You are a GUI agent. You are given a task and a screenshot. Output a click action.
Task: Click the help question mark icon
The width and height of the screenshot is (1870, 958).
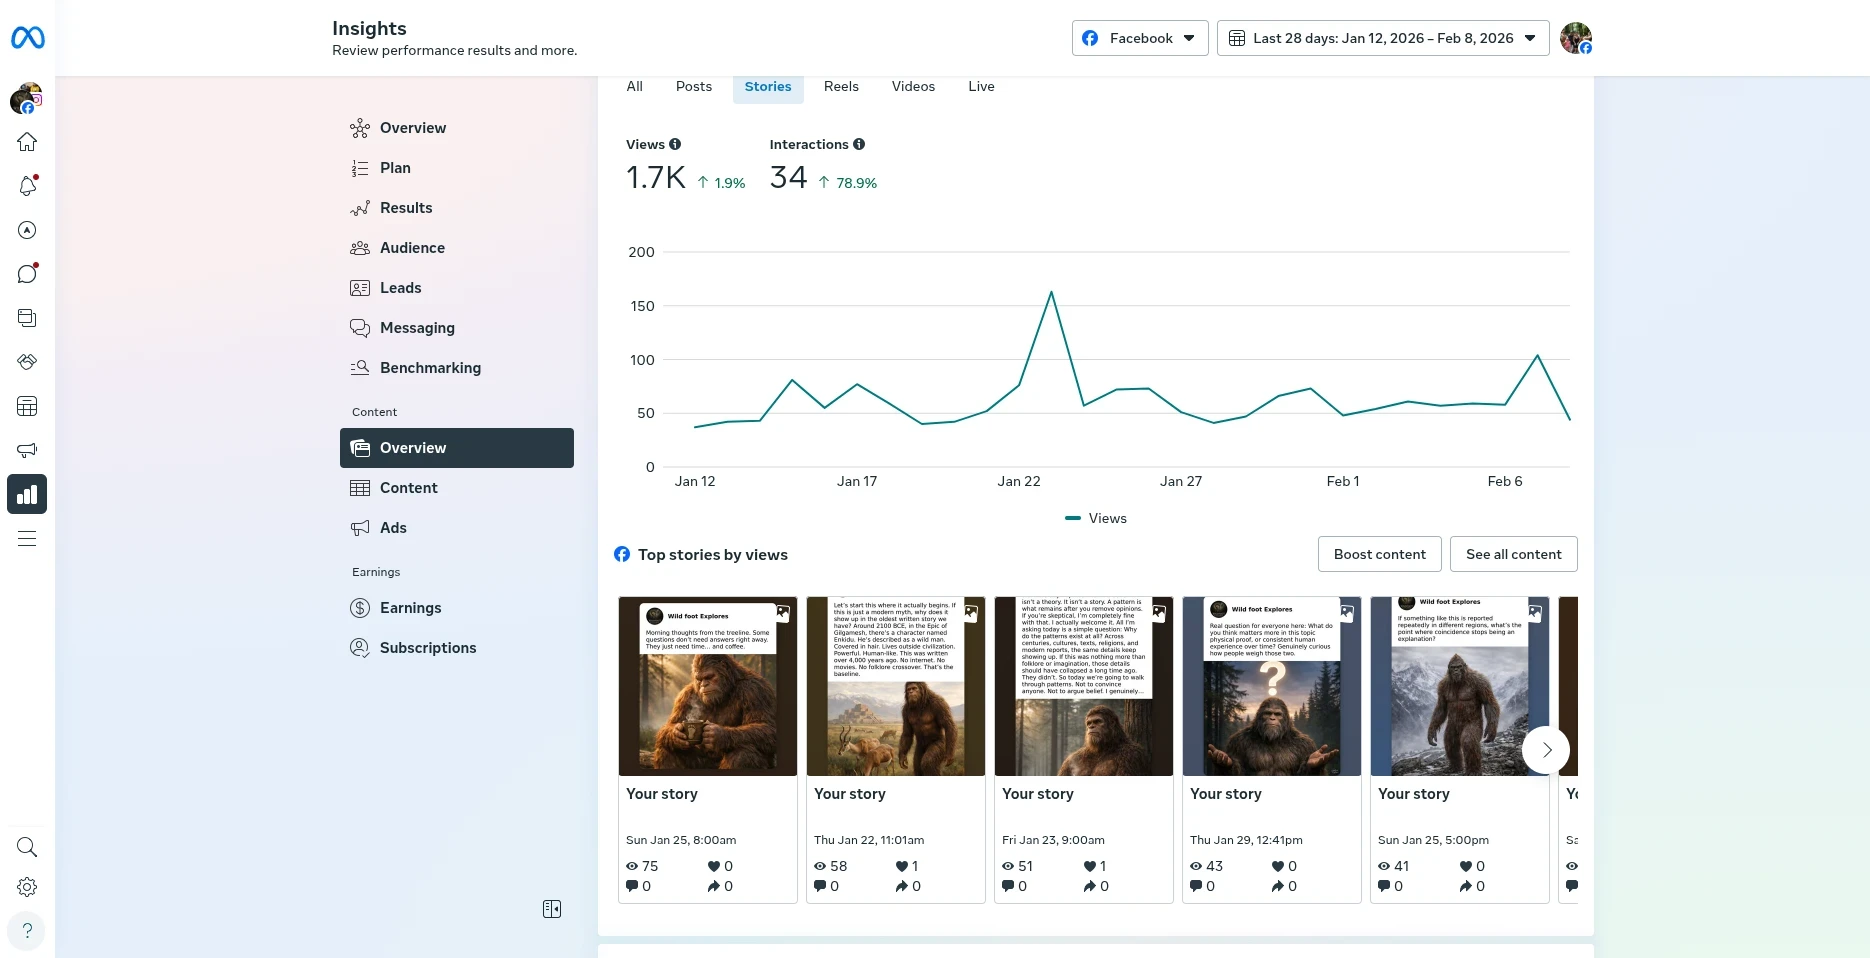27,930
